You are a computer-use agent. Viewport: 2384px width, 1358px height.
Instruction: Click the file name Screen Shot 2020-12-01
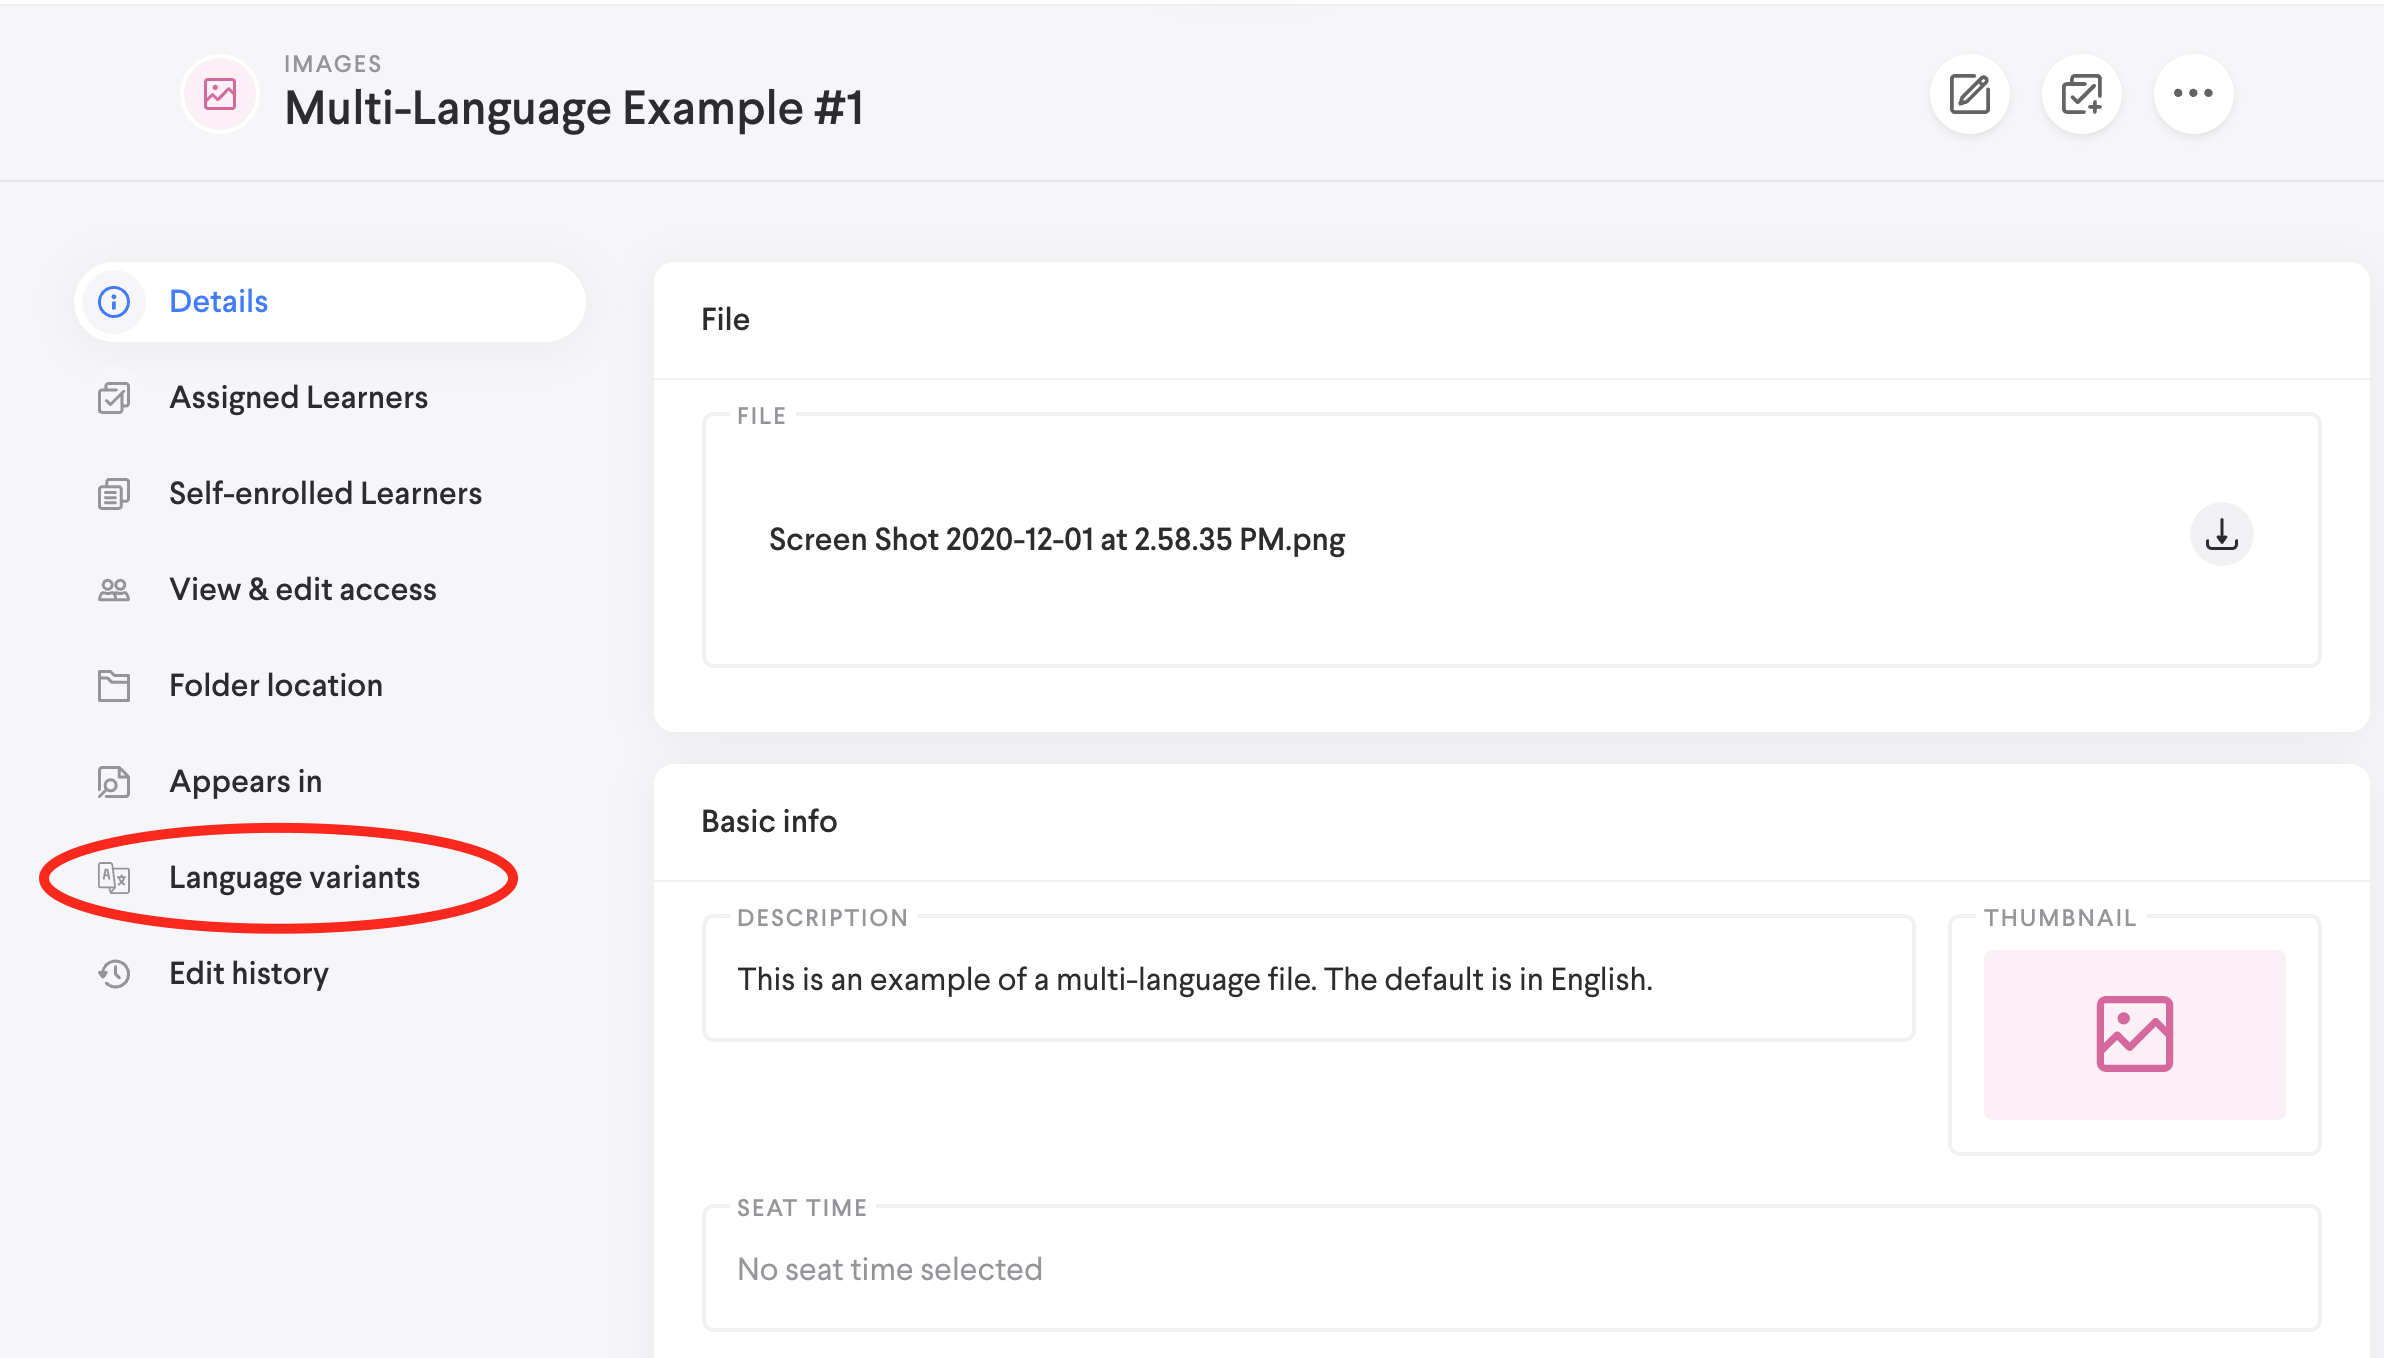[x=1056, y=540]
